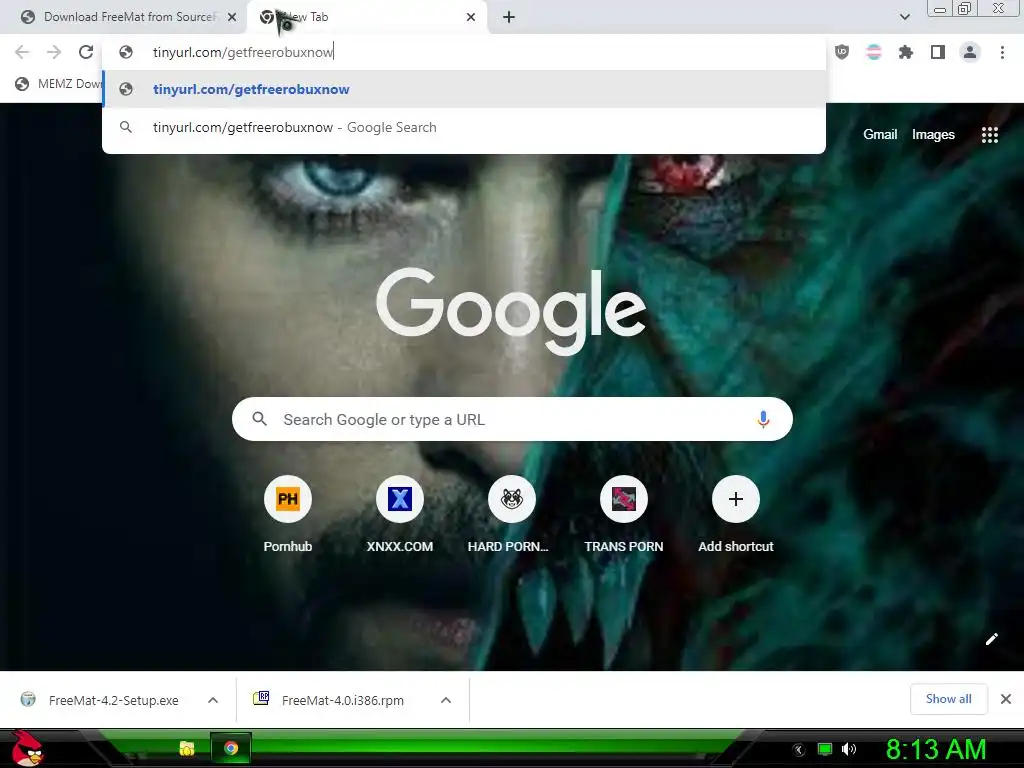Image resolution: width=1024 pixels, height=768 pixels.
Task: Choose the tinyurl.com/getfreerobuxnow URL suggestion
Action: 464,89
